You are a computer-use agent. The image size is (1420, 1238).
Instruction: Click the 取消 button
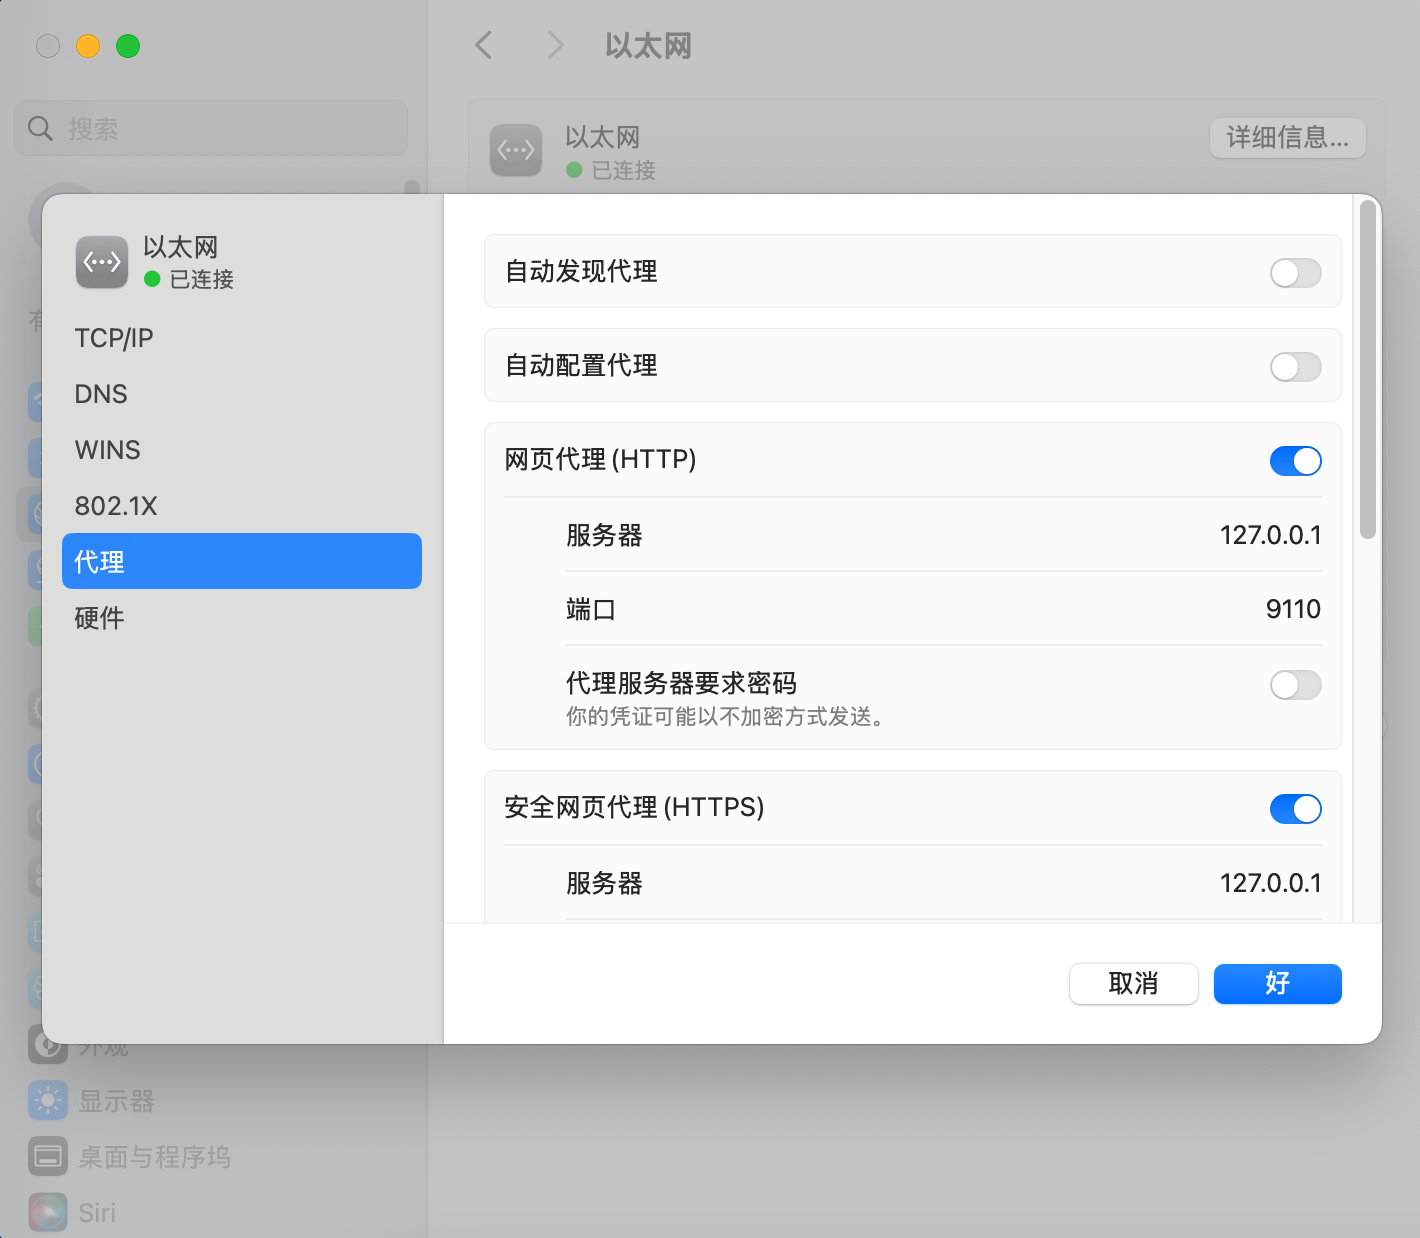[1134, 984]
